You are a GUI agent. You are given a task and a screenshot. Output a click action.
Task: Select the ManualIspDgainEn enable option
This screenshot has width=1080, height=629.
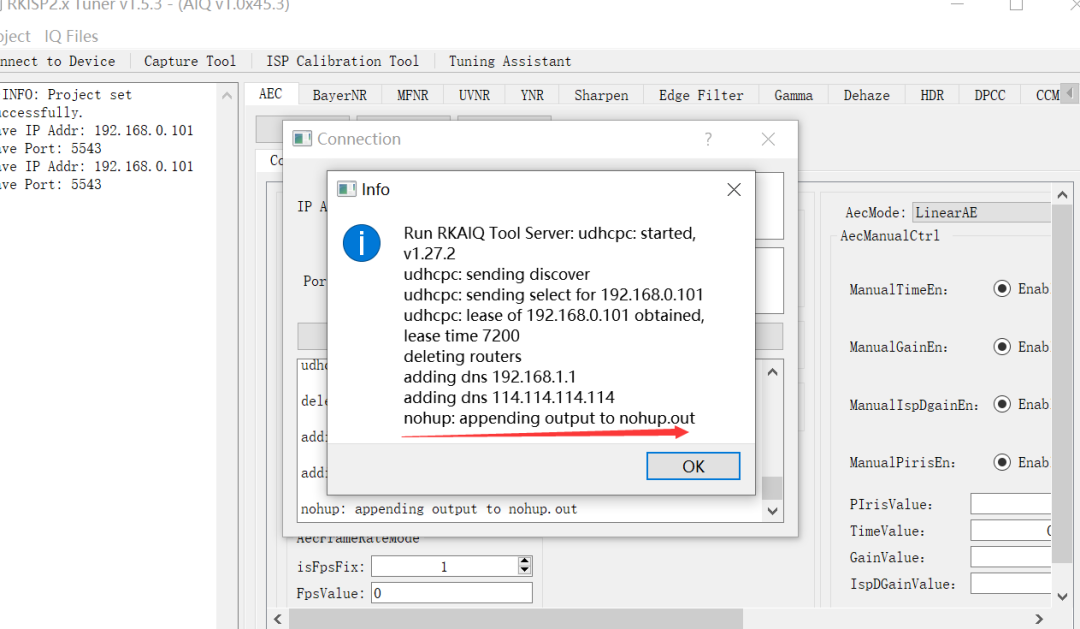coord(1002,404)
